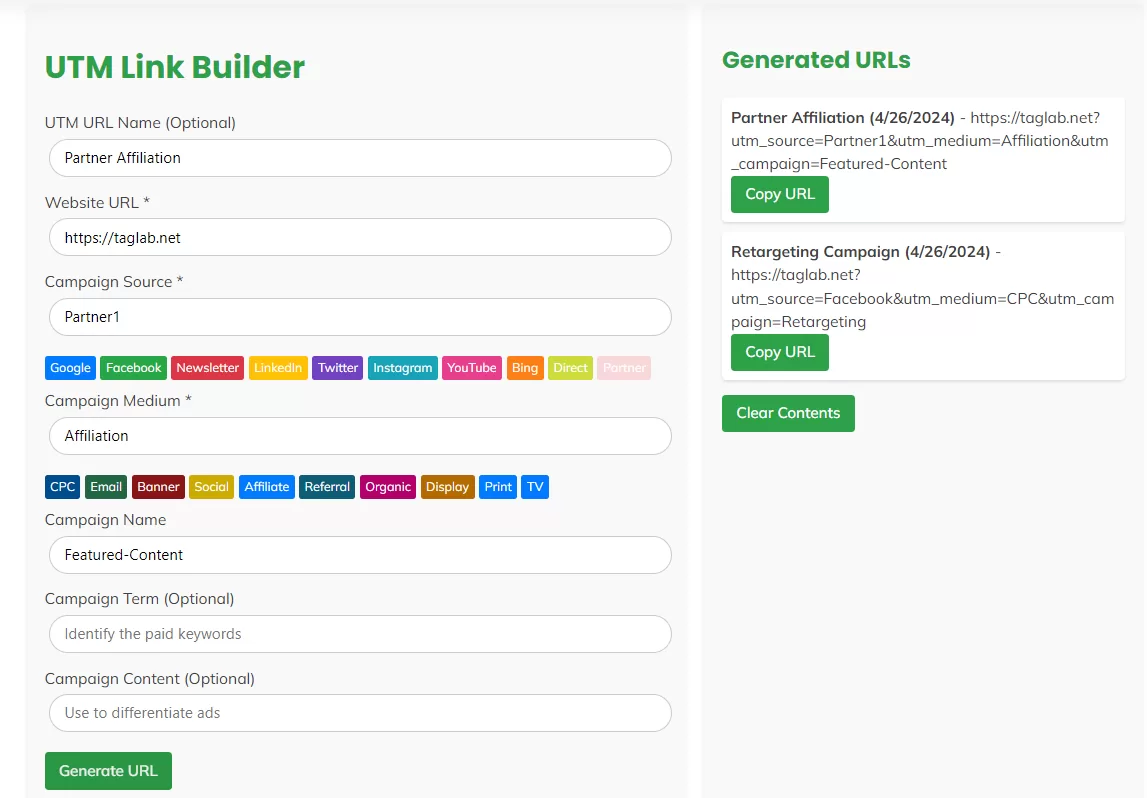The image size is (1147, 798).
Task: Click the 'UTM URL Name (Optional)' label
Action: click(x=140, y=123)
